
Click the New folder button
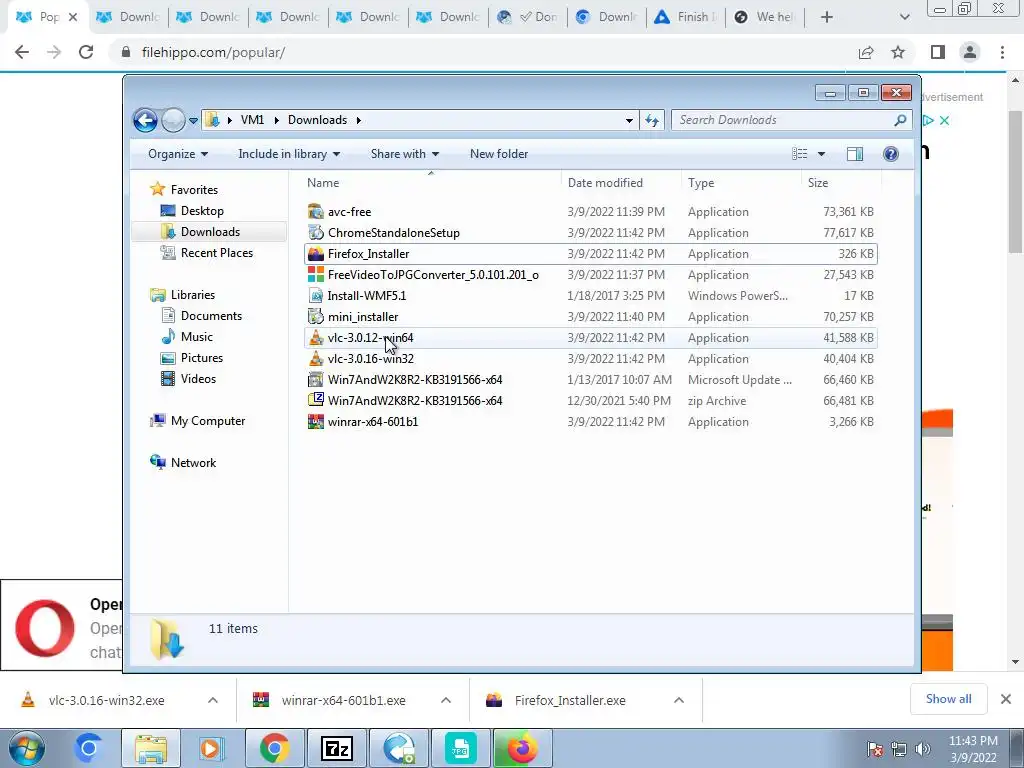click(499, 154)
